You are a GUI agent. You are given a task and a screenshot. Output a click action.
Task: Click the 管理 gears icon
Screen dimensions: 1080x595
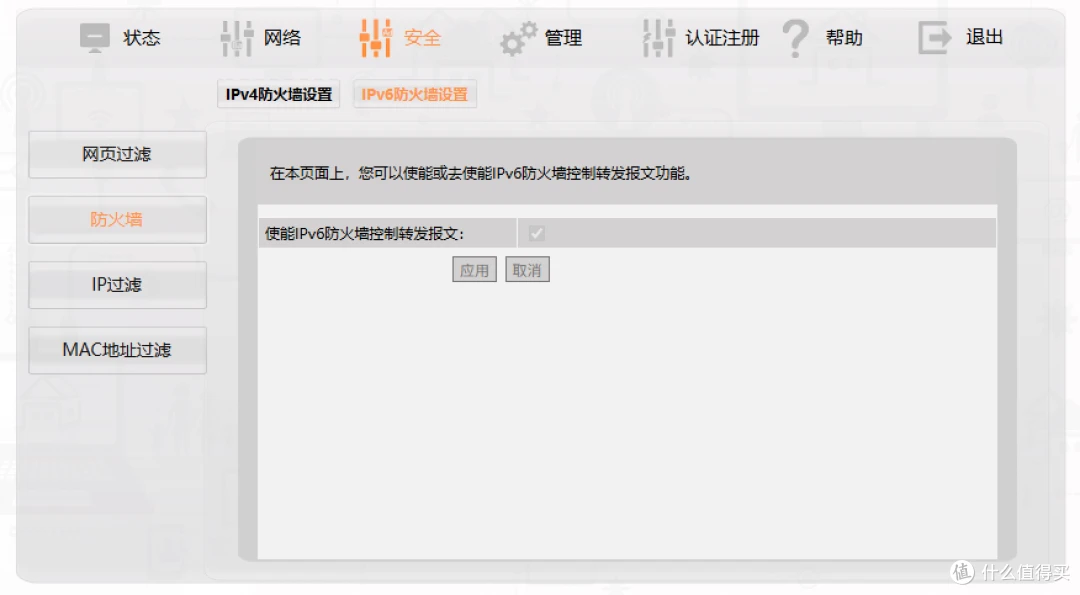[x=518, y=39]
